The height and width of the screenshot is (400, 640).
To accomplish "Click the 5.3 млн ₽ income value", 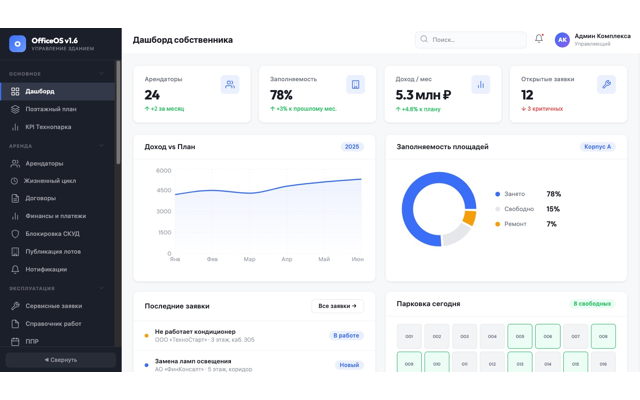I will tap(423, 95).
